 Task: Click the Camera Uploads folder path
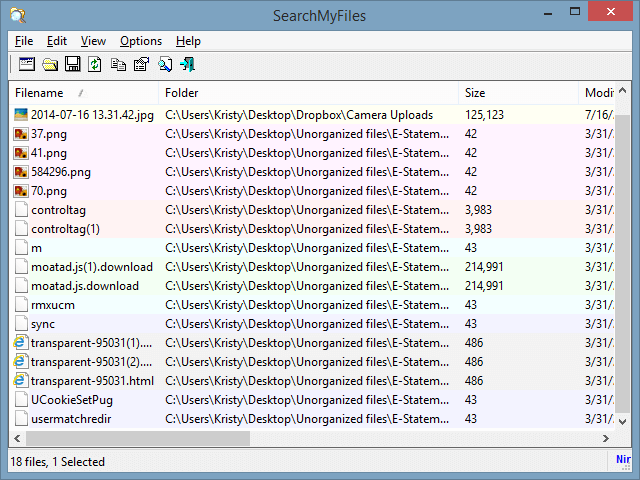tap(299, 115)
